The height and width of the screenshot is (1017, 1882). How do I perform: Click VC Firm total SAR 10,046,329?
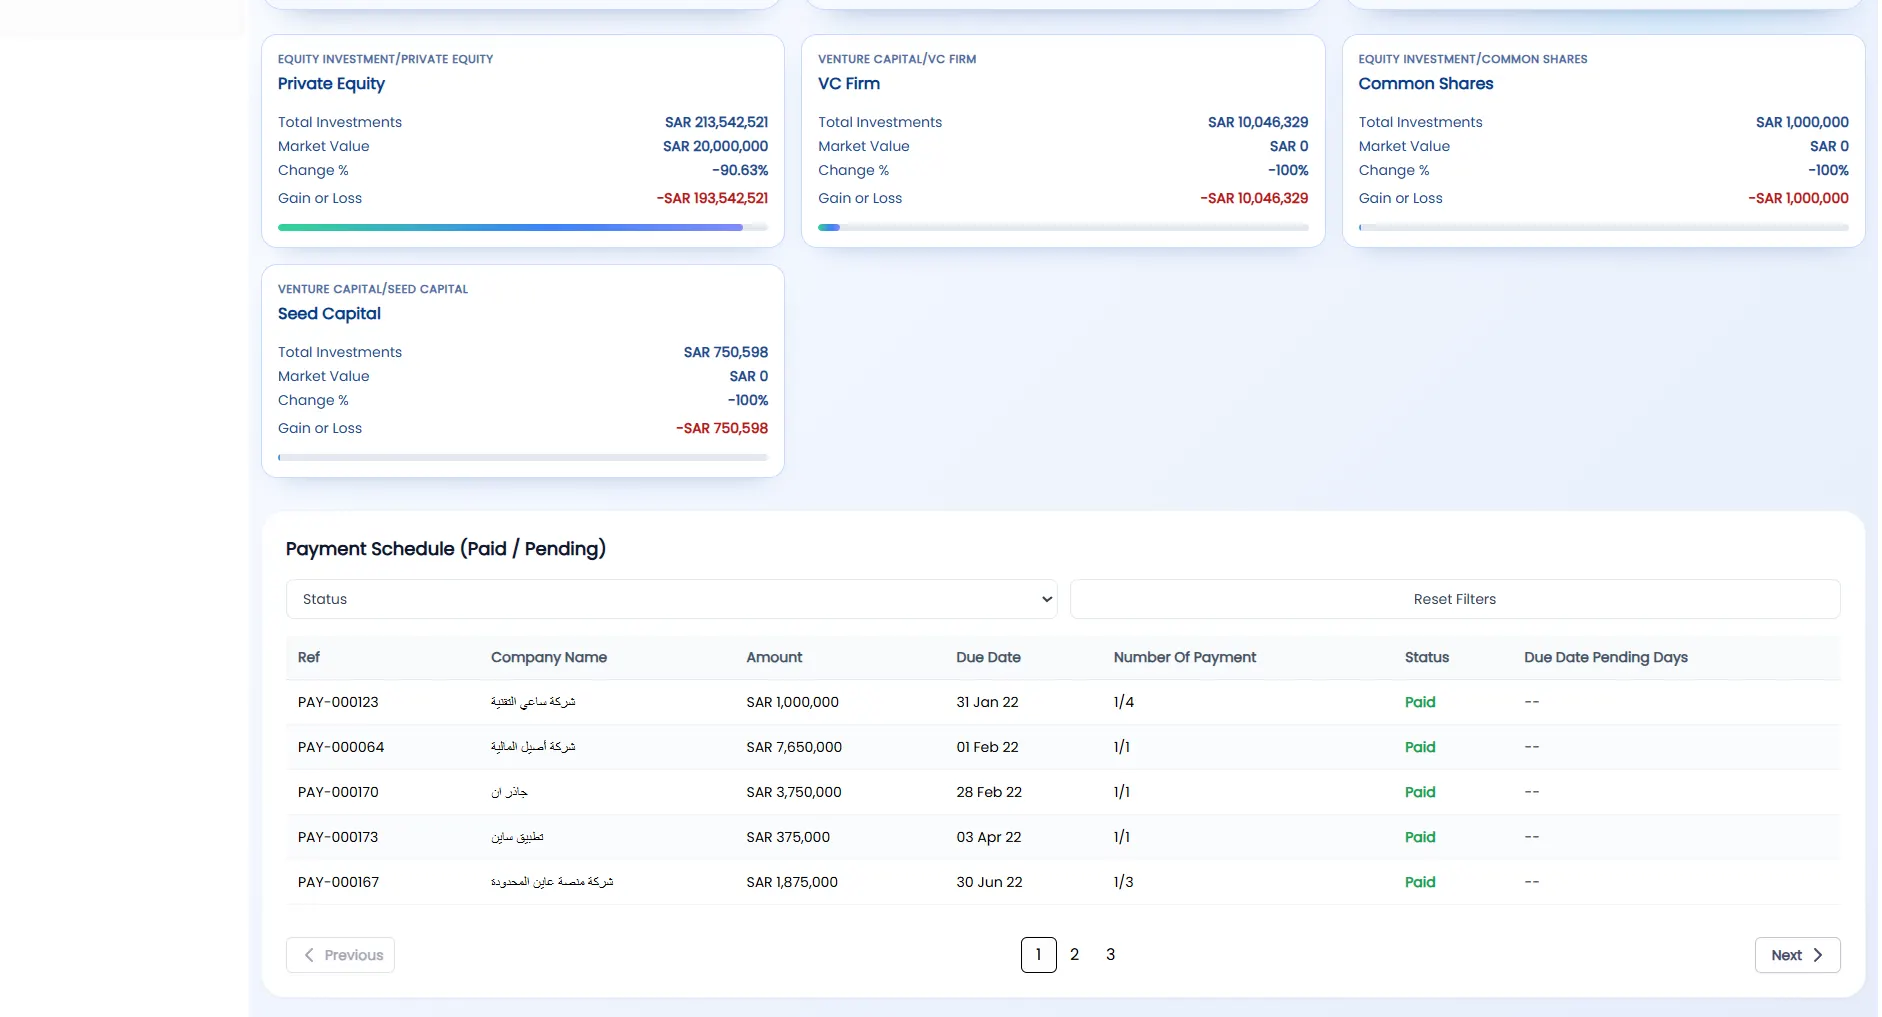pos(1258,122)
